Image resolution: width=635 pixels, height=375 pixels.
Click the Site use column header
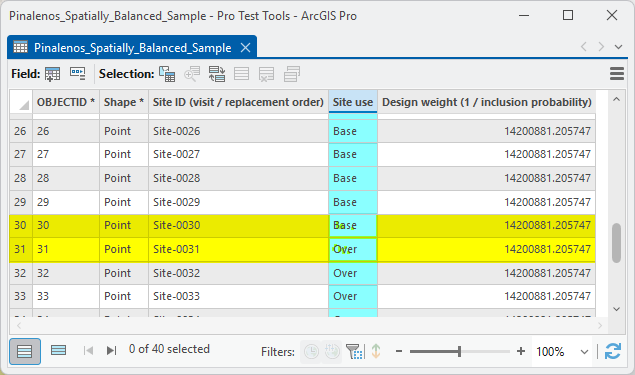pyautogui.click(x=353, y=102)
